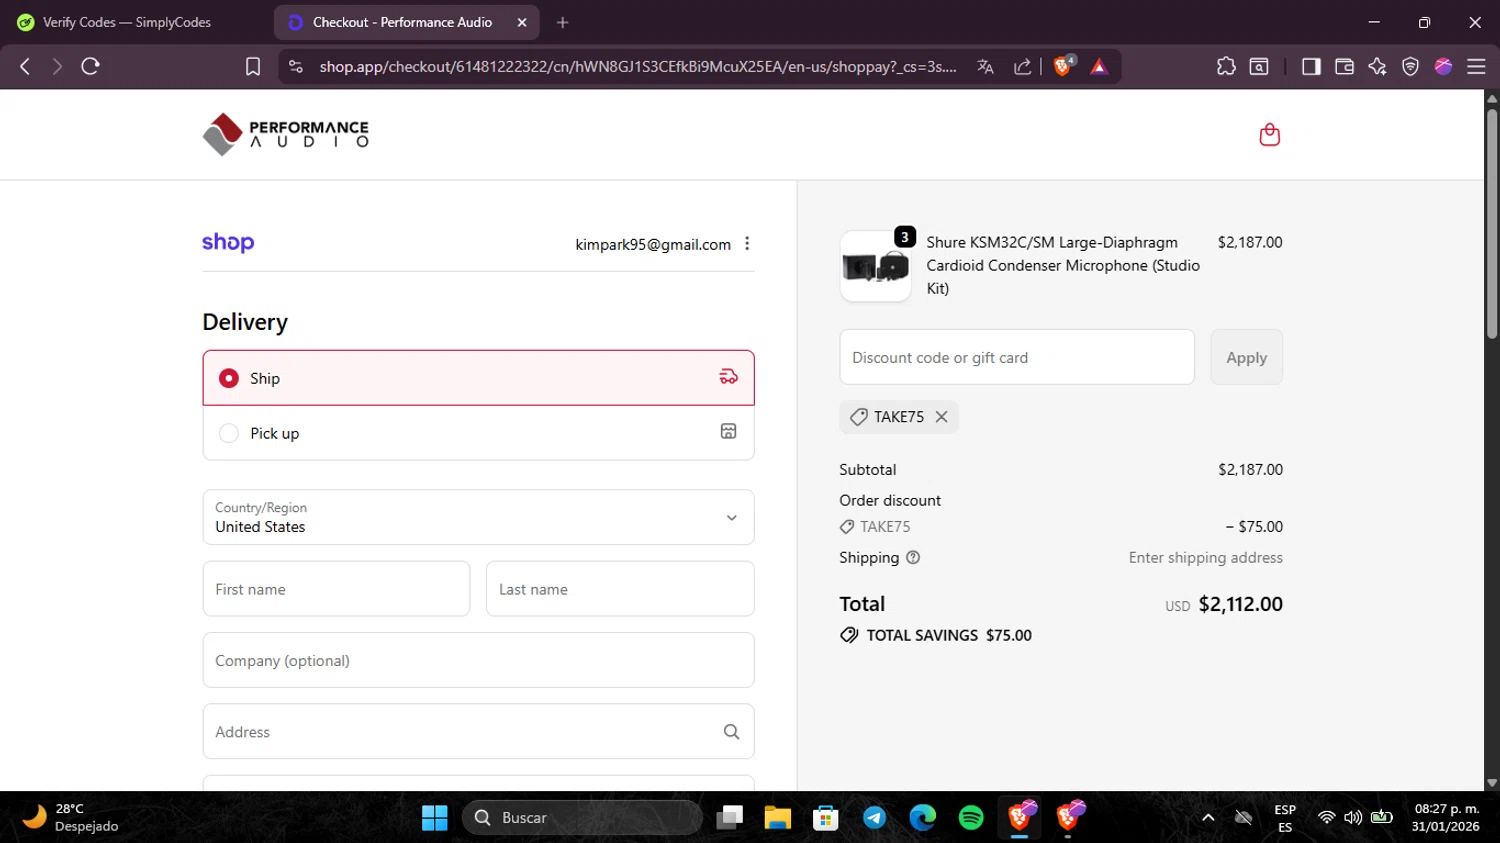This screenshot has width=1500, height=843.
Task: Click the taskbar Buscar search box
Action: (583, 818)
